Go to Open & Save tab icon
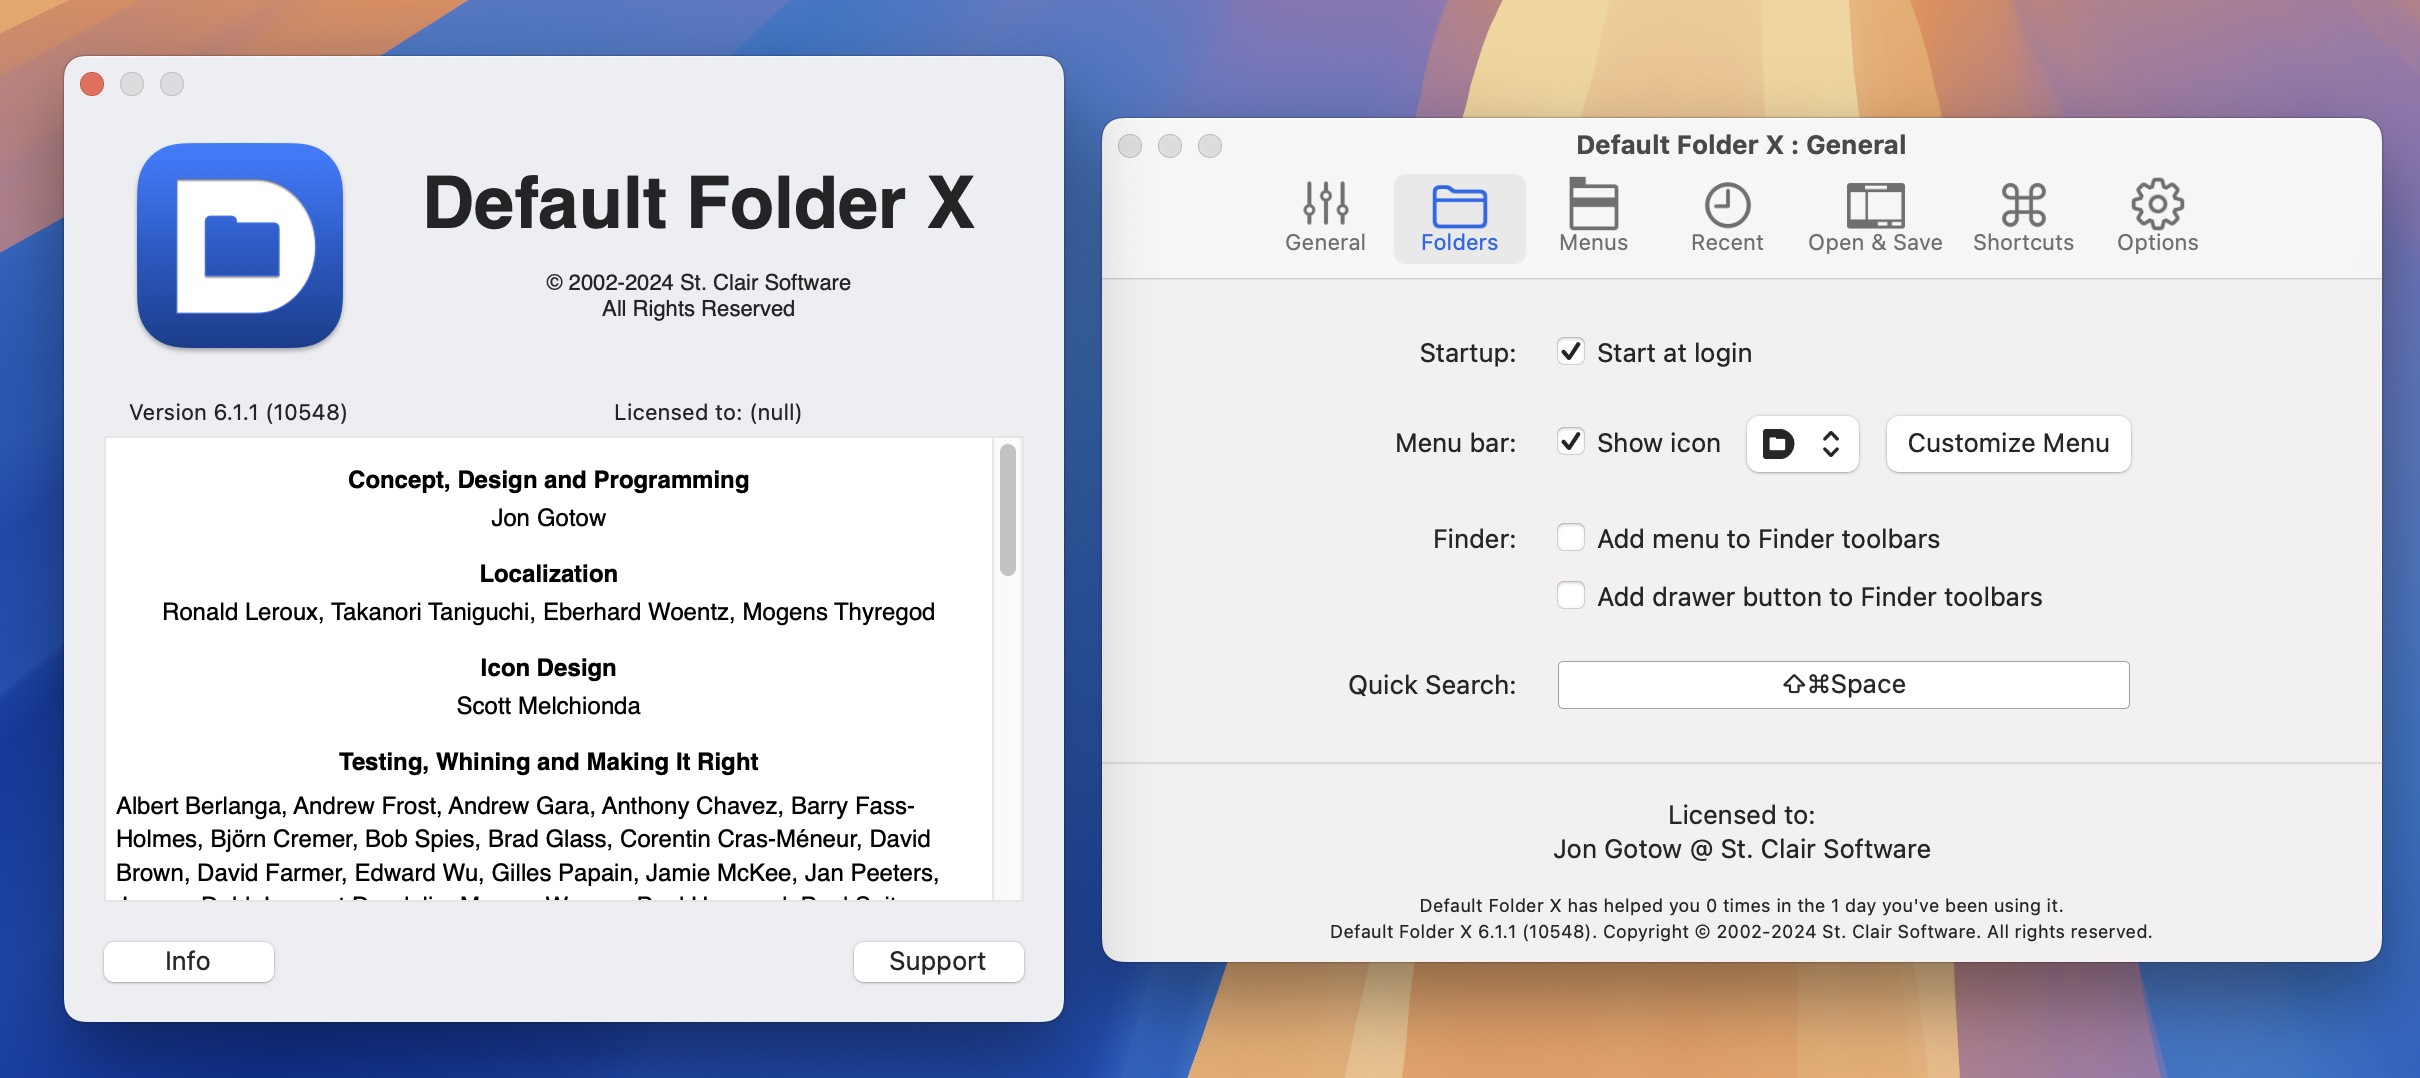Image resolution: width=2420 pixels, height=1078 pixels. coord(1875,205)
